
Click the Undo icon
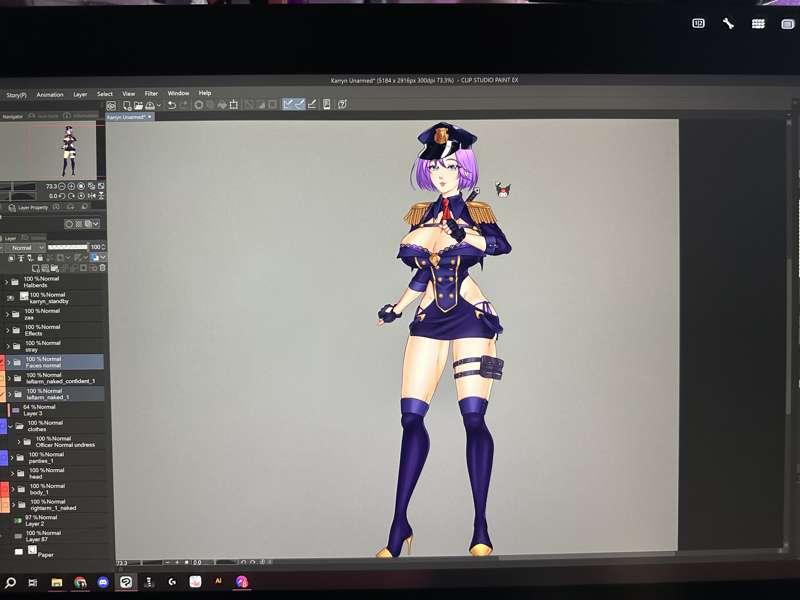click(x=172, y=105)
